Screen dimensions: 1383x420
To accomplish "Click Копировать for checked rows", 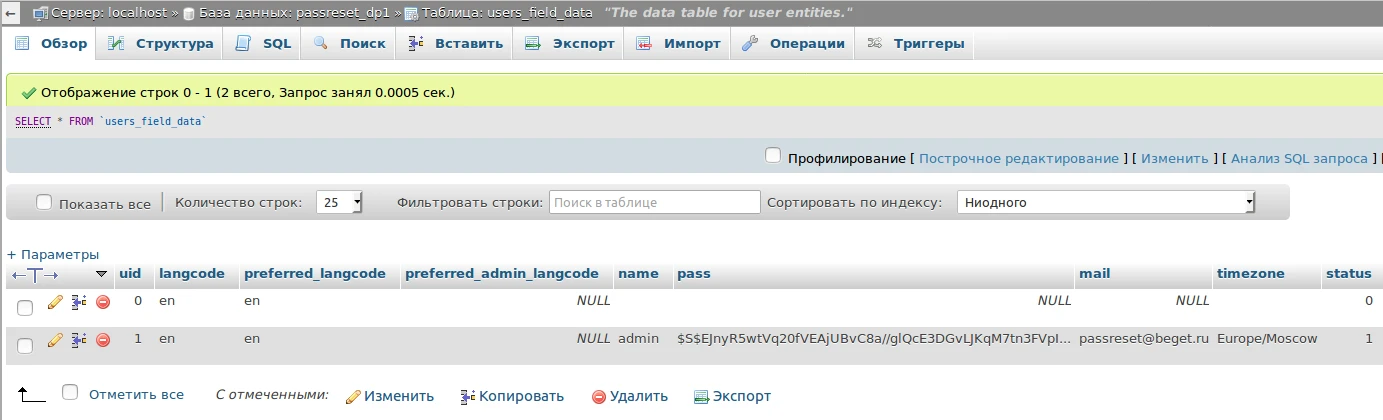I will (512, 396).
